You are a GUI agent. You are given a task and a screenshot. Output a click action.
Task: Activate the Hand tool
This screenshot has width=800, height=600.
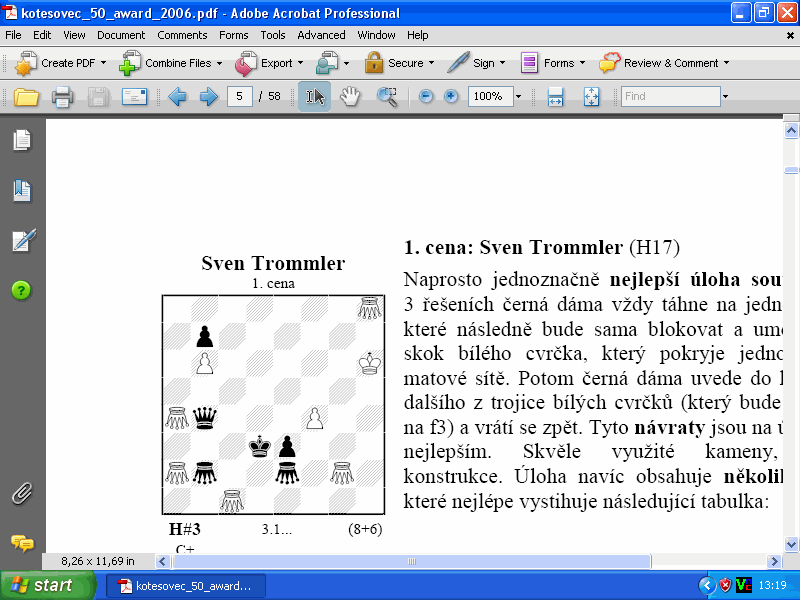click(x=350, y=97)
